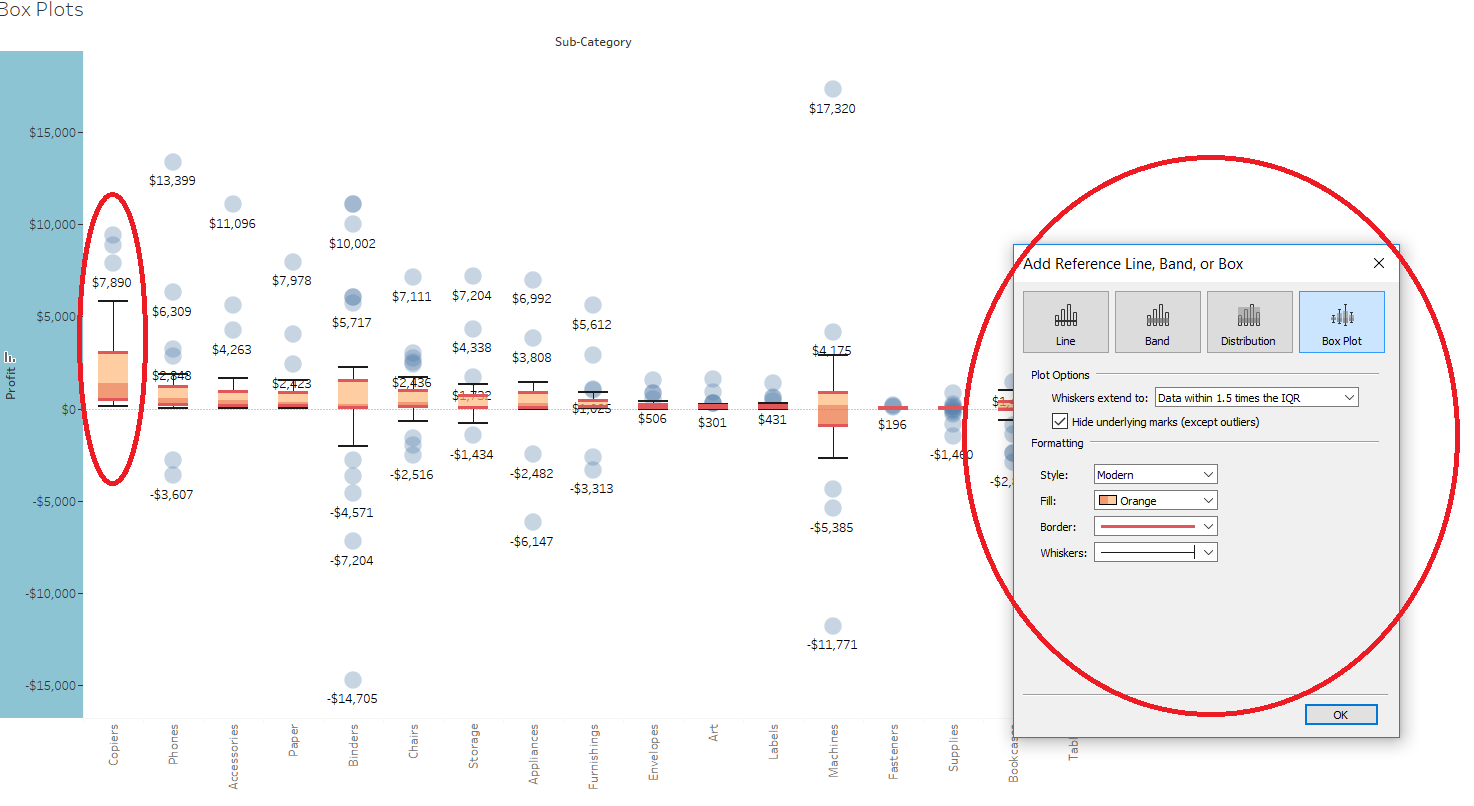Close the Add Reference Line dialog

1378,263
